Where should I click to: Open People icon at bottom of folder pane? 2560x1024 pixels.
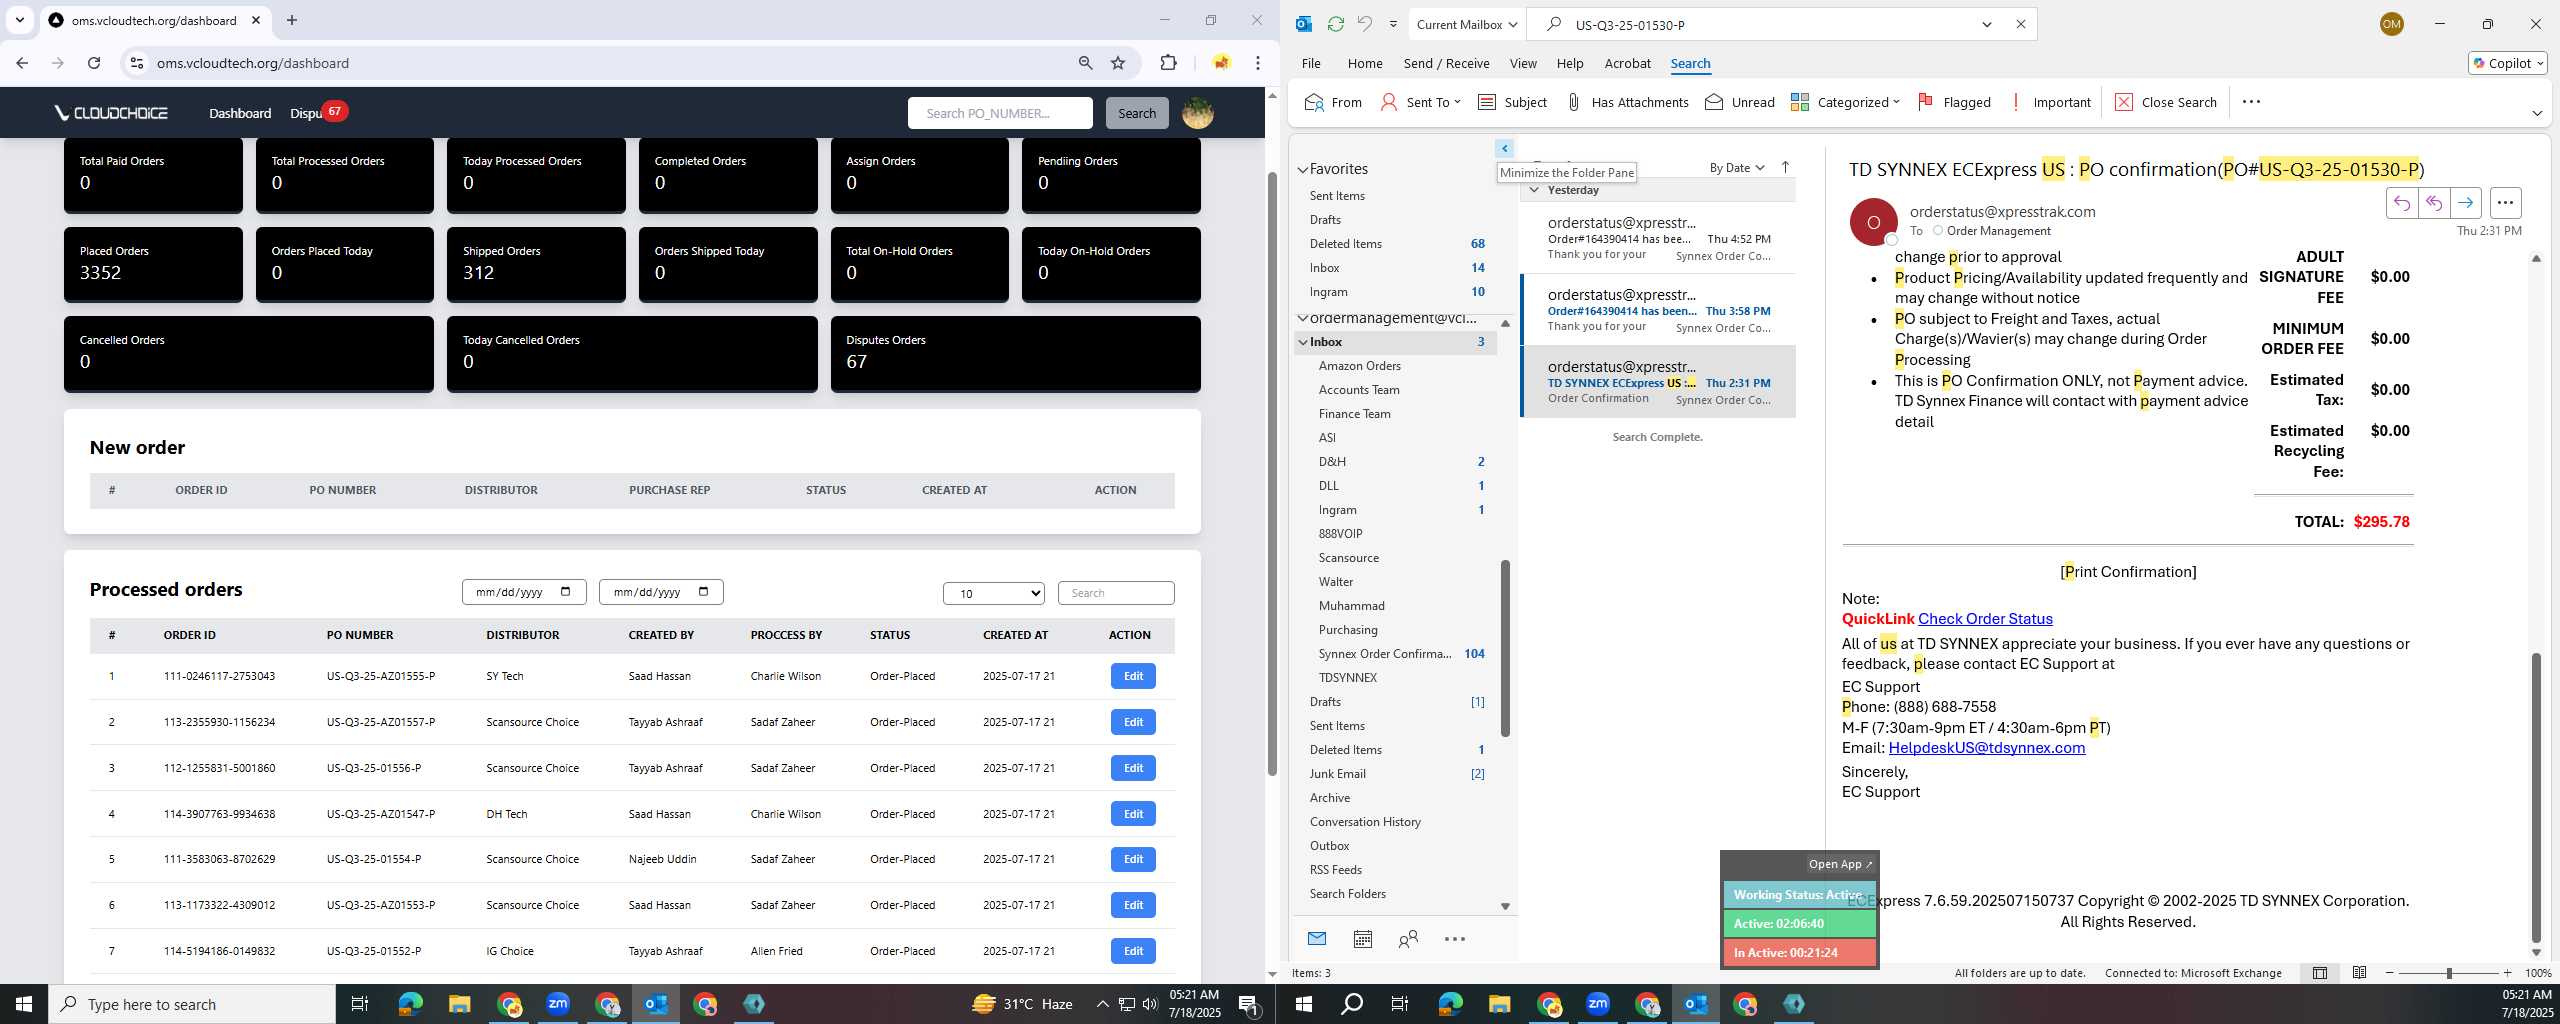(x=1408, y=938)
